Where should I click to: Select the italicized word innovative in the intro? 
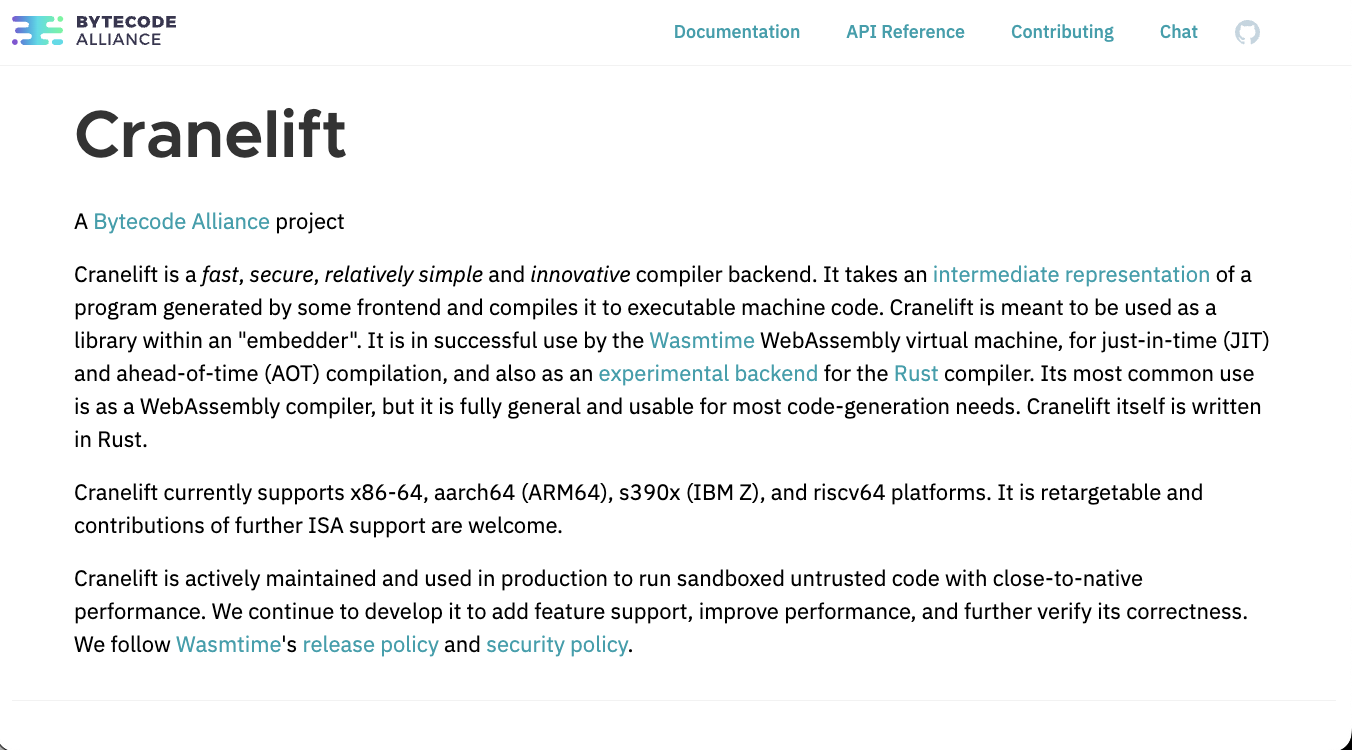(x=581, y=274)
